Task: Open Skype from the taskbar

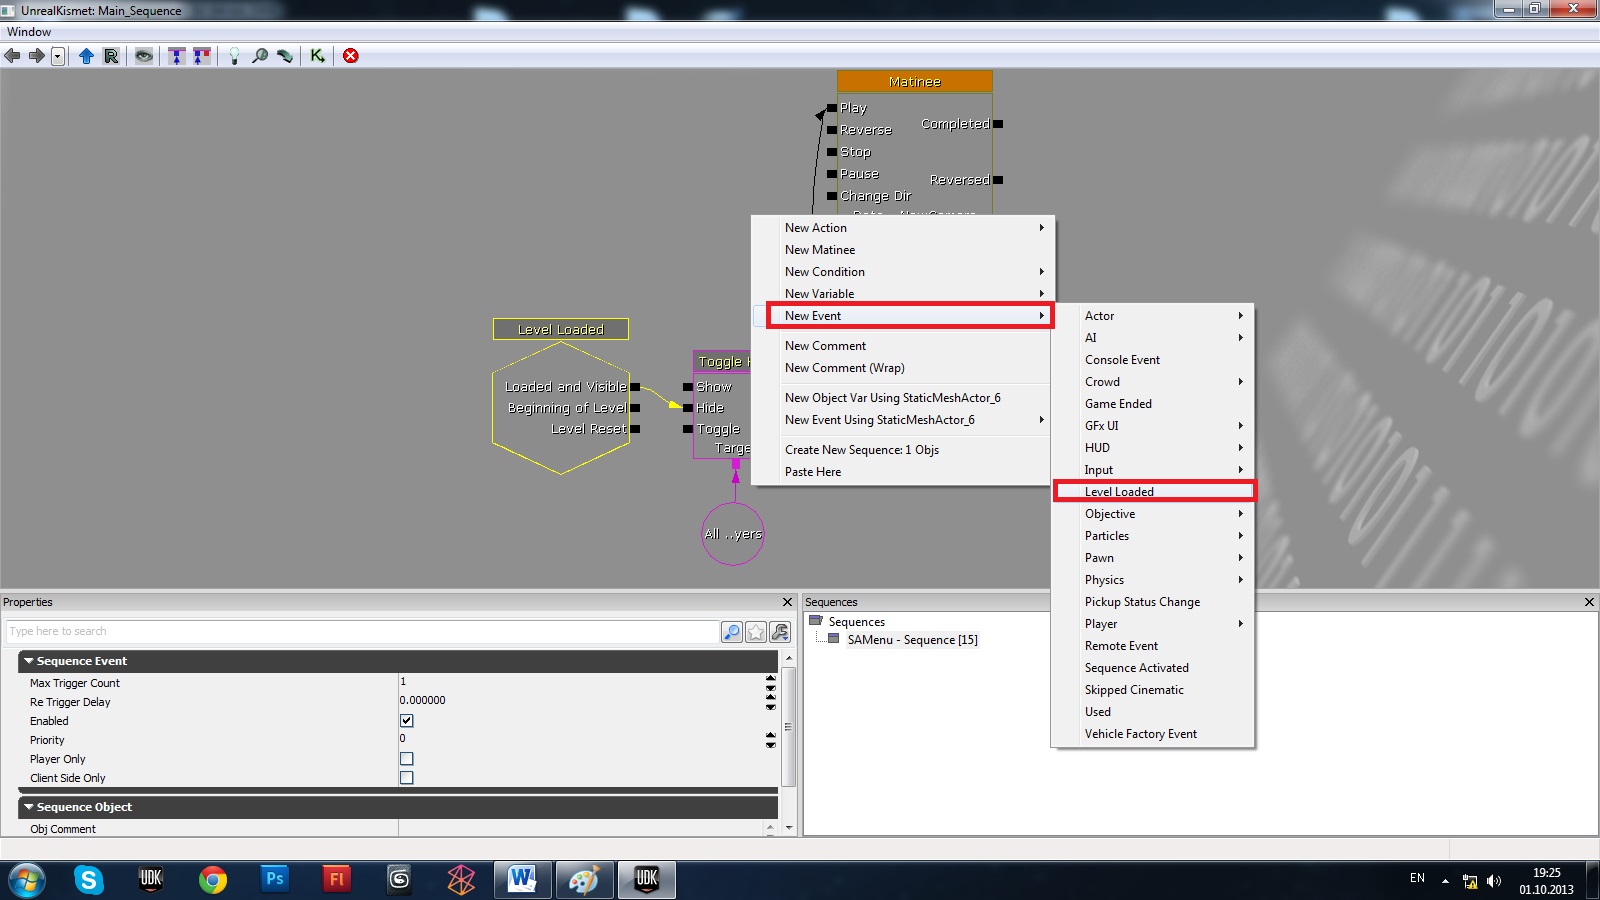Action: pyautogui.click(x=88, y=880)
